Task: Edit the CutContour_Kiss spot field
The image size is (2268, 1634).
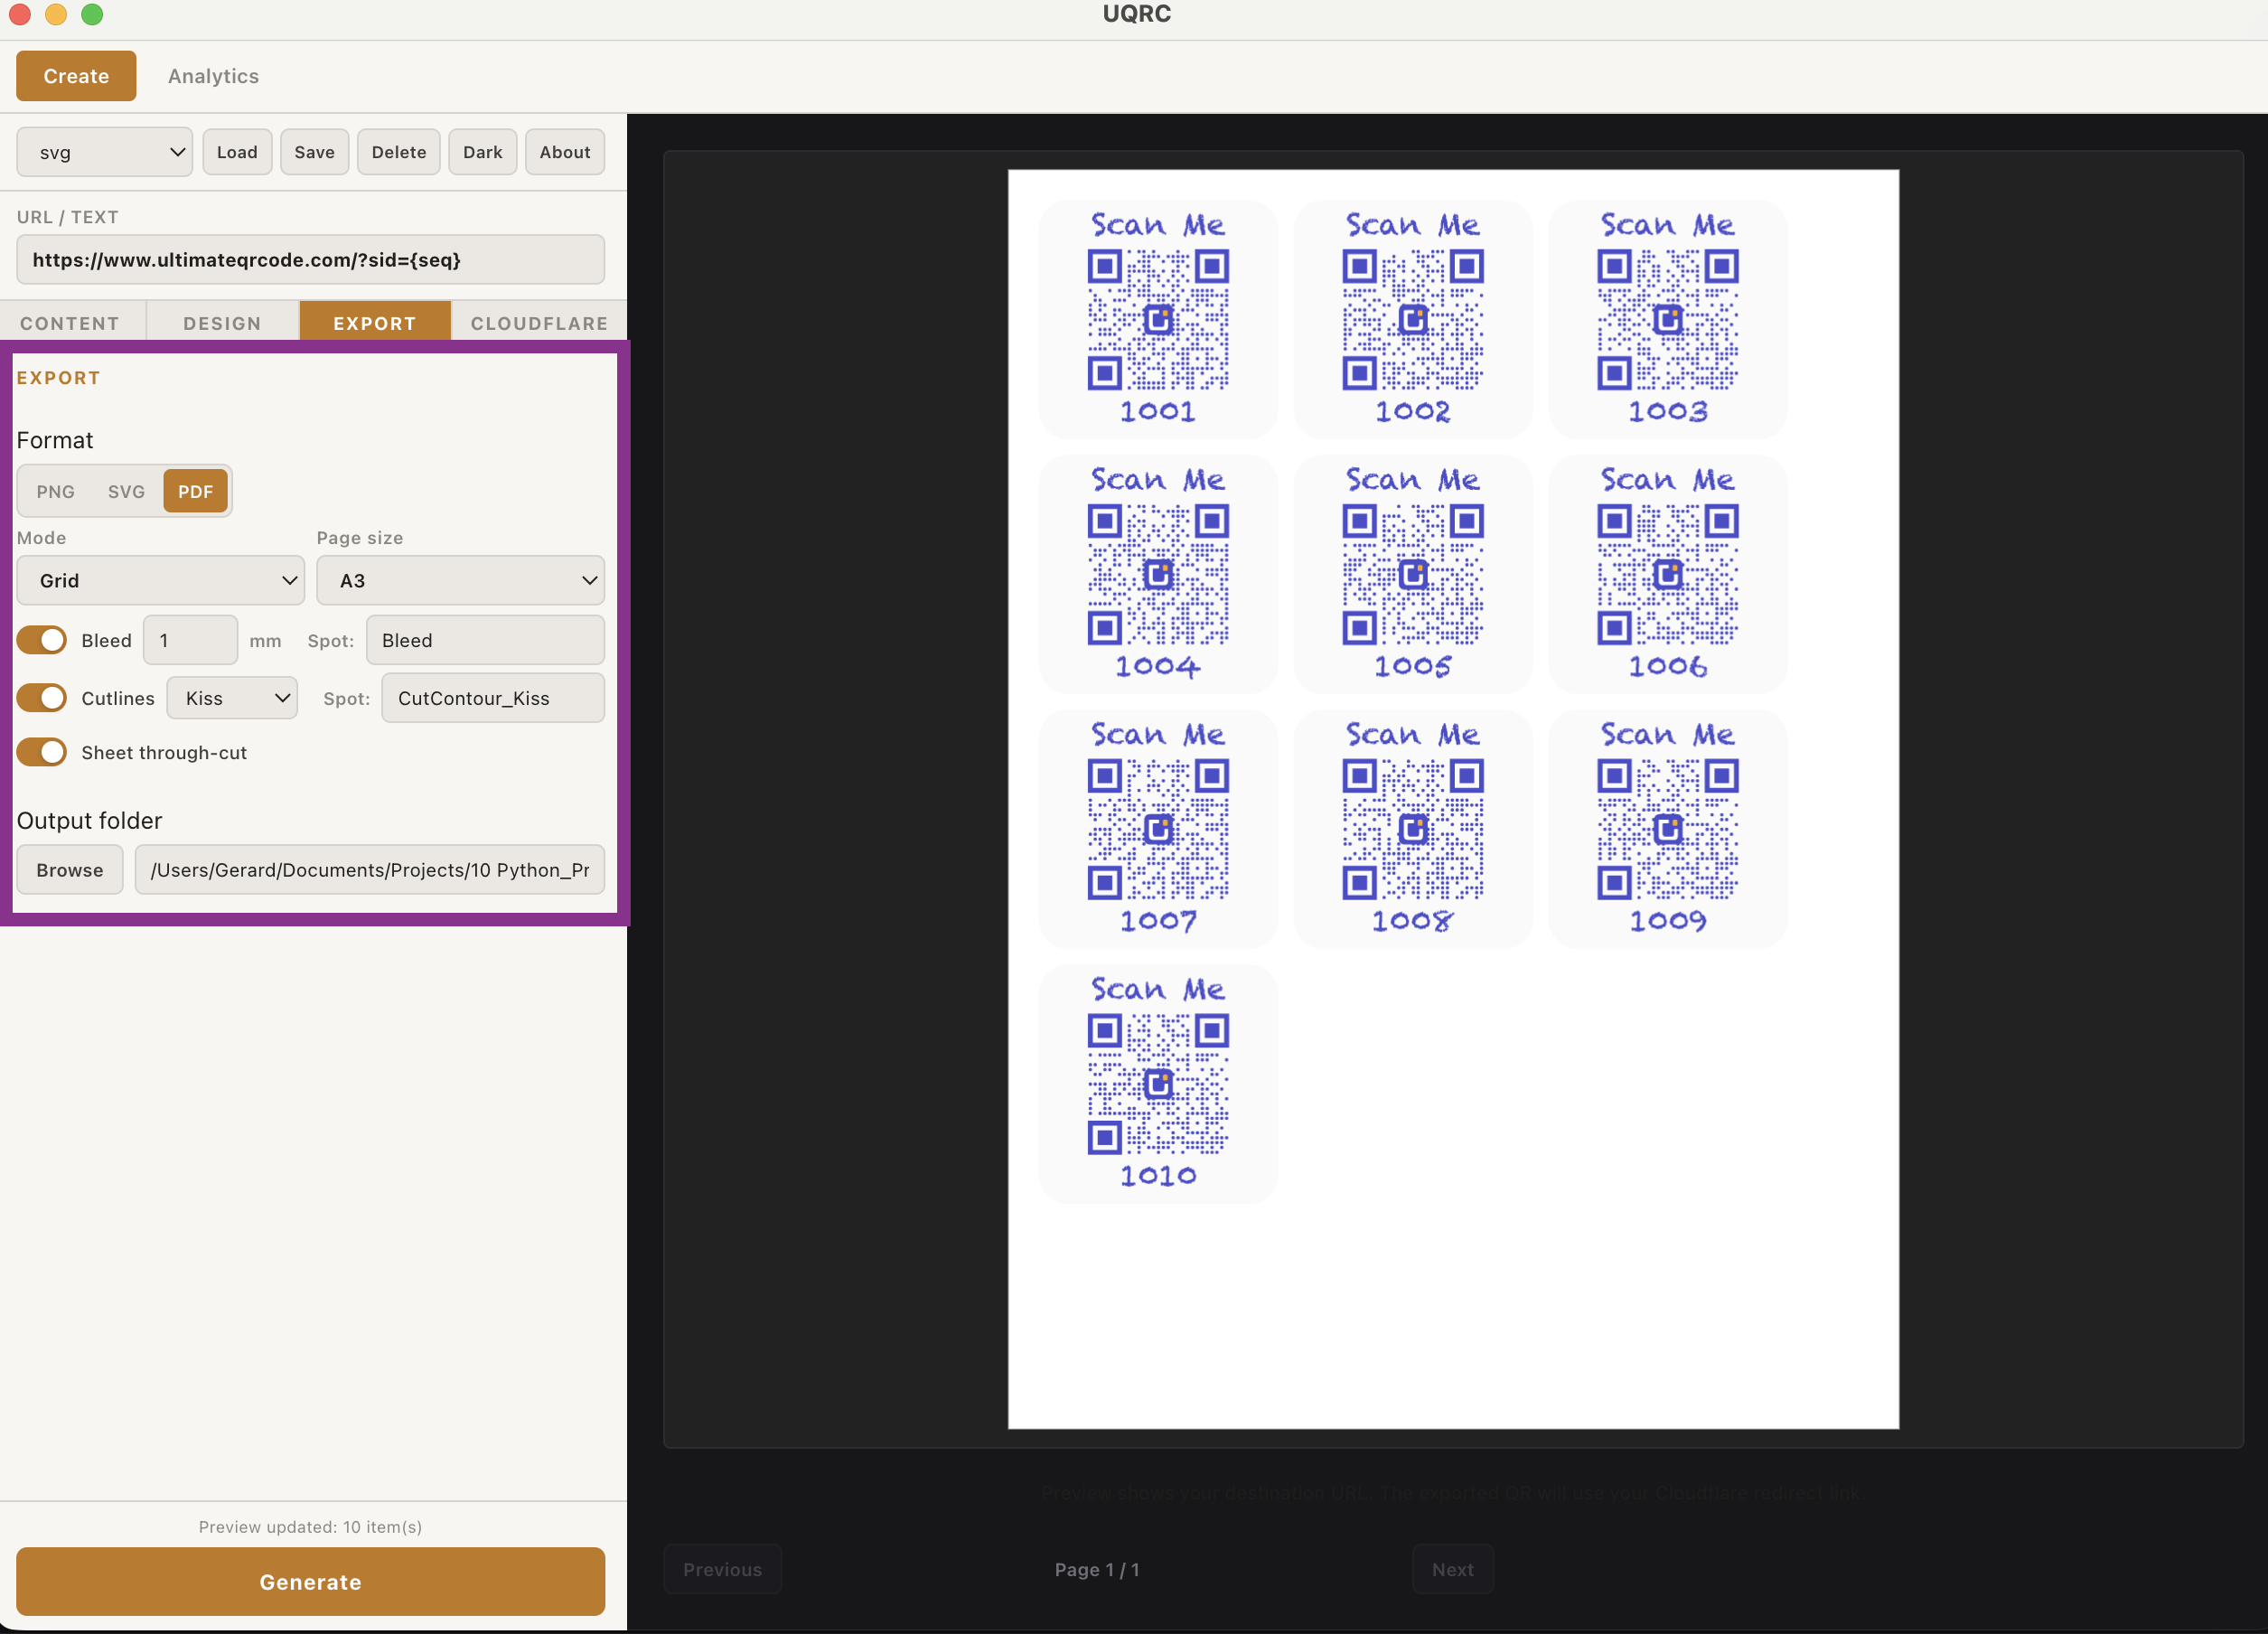Action: point(493,698)
